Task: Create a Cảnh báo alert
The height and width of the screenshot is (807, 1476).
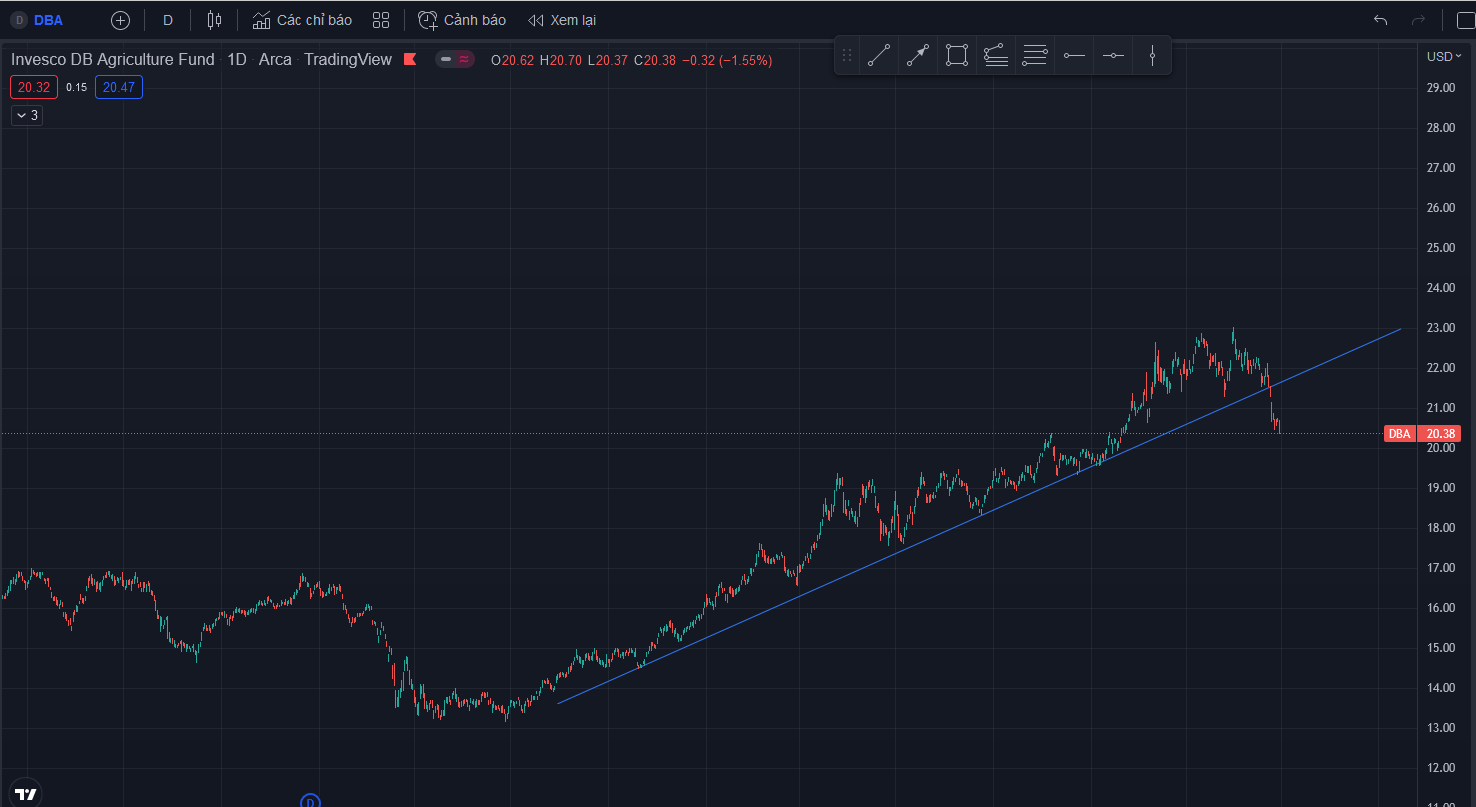Action: 462,20
